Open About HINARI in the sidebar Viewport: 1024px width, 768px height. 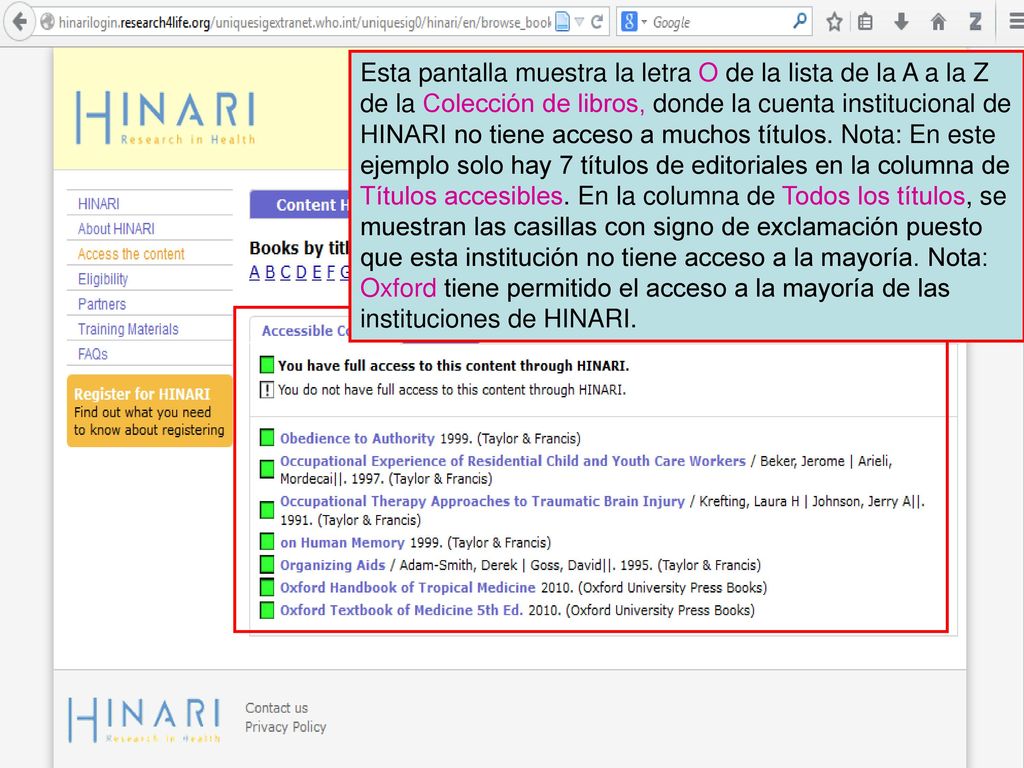[116, 229]
